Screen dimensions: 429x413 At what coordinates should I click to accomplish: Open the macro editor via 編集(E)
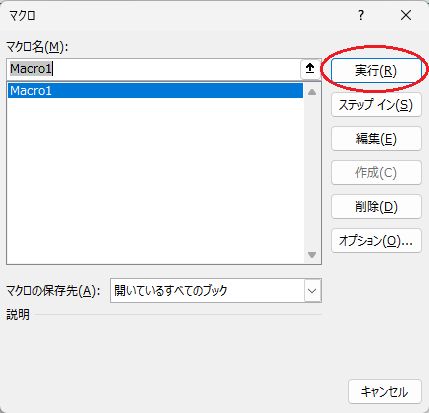(376, 139)
